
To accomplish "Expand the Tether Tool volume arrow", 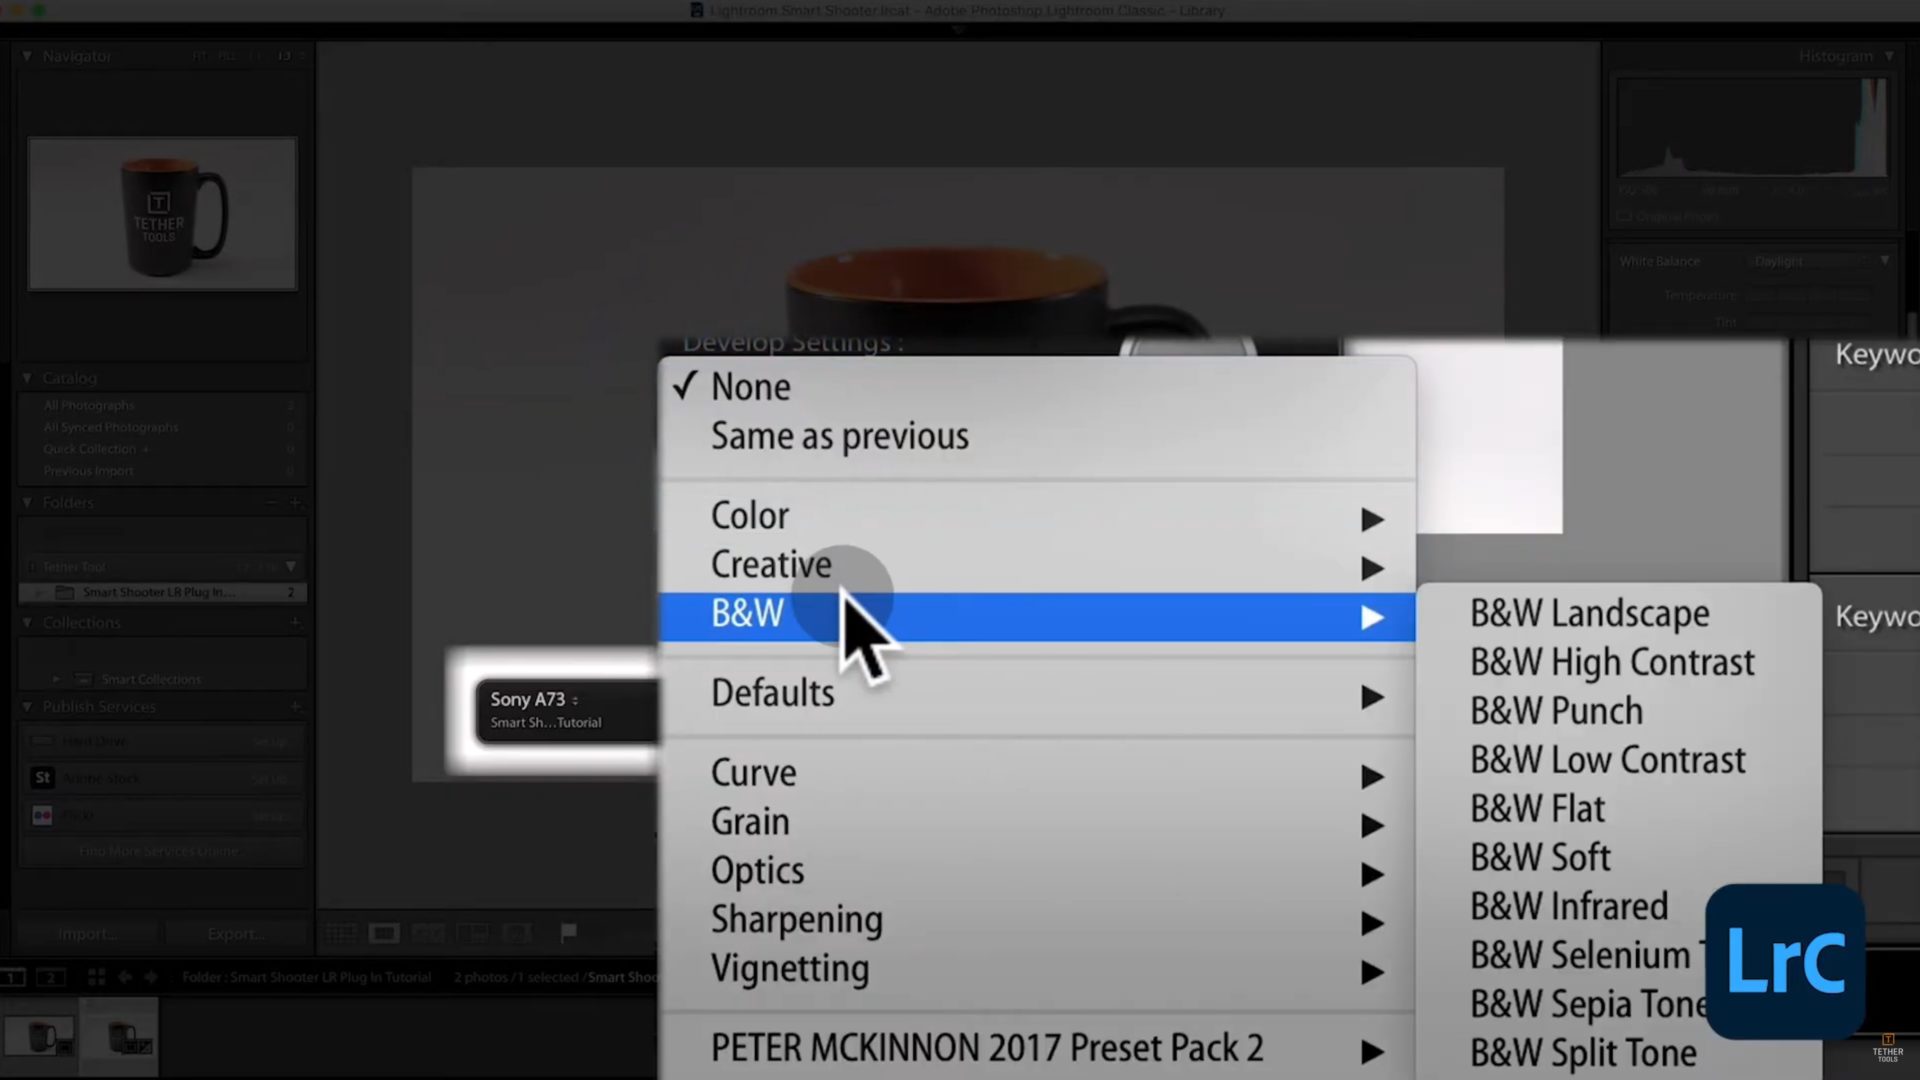I will [291, 566].
